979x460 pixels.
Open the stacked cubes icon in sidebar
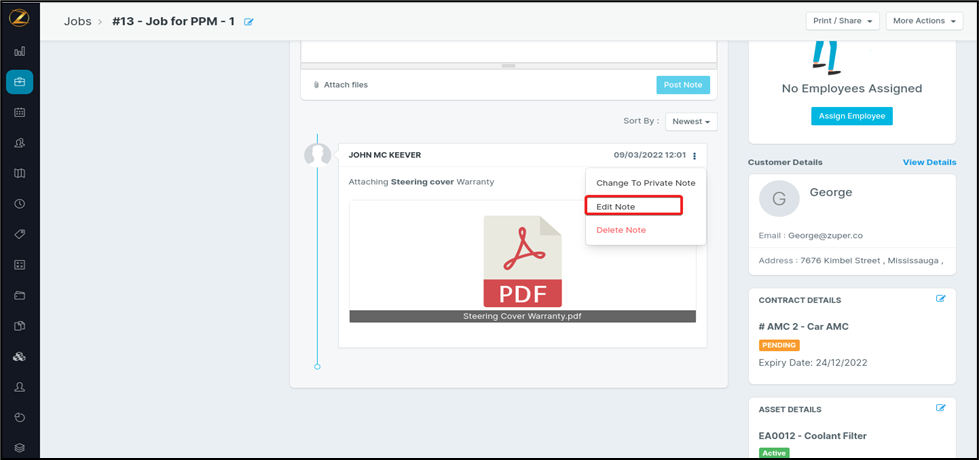pos(19,356)
